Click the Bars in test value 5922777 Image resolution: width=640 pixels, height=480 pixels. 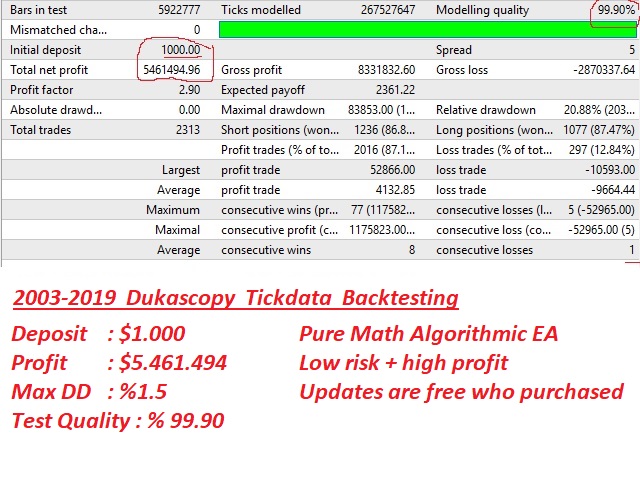(x=179, y=10)
